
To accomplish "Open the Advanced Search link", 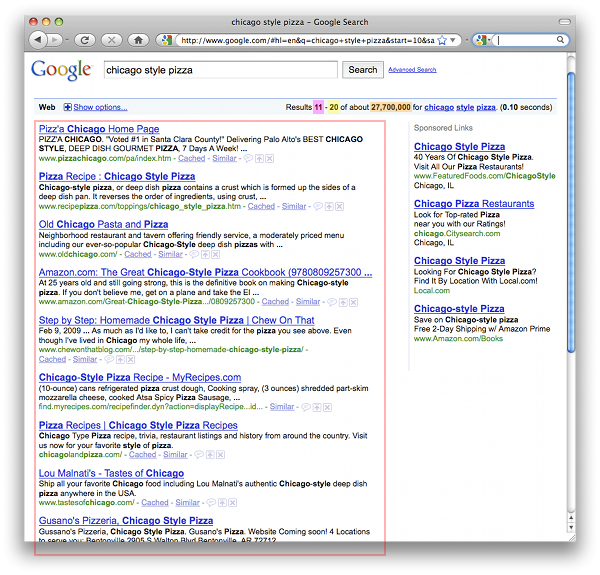I will click(x=411, y=70).
